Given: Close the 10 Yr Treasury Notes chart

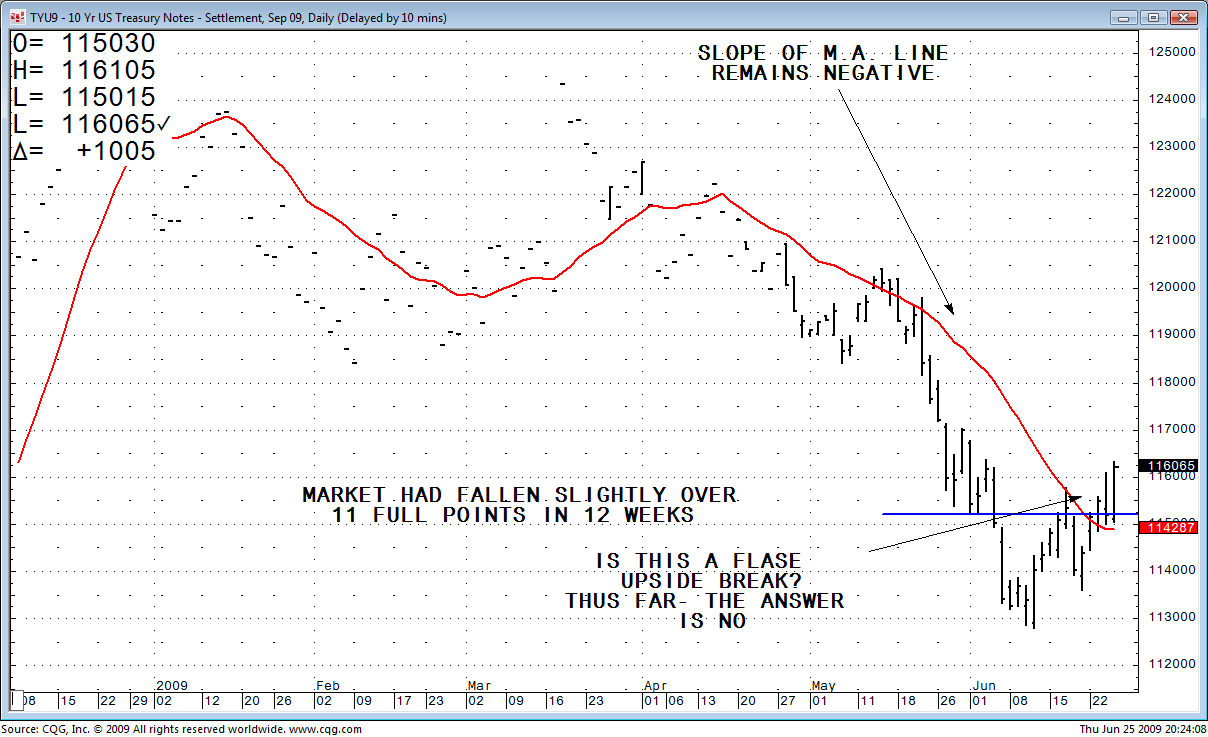Looking at the screenshot, I should tap(1184, 18).
